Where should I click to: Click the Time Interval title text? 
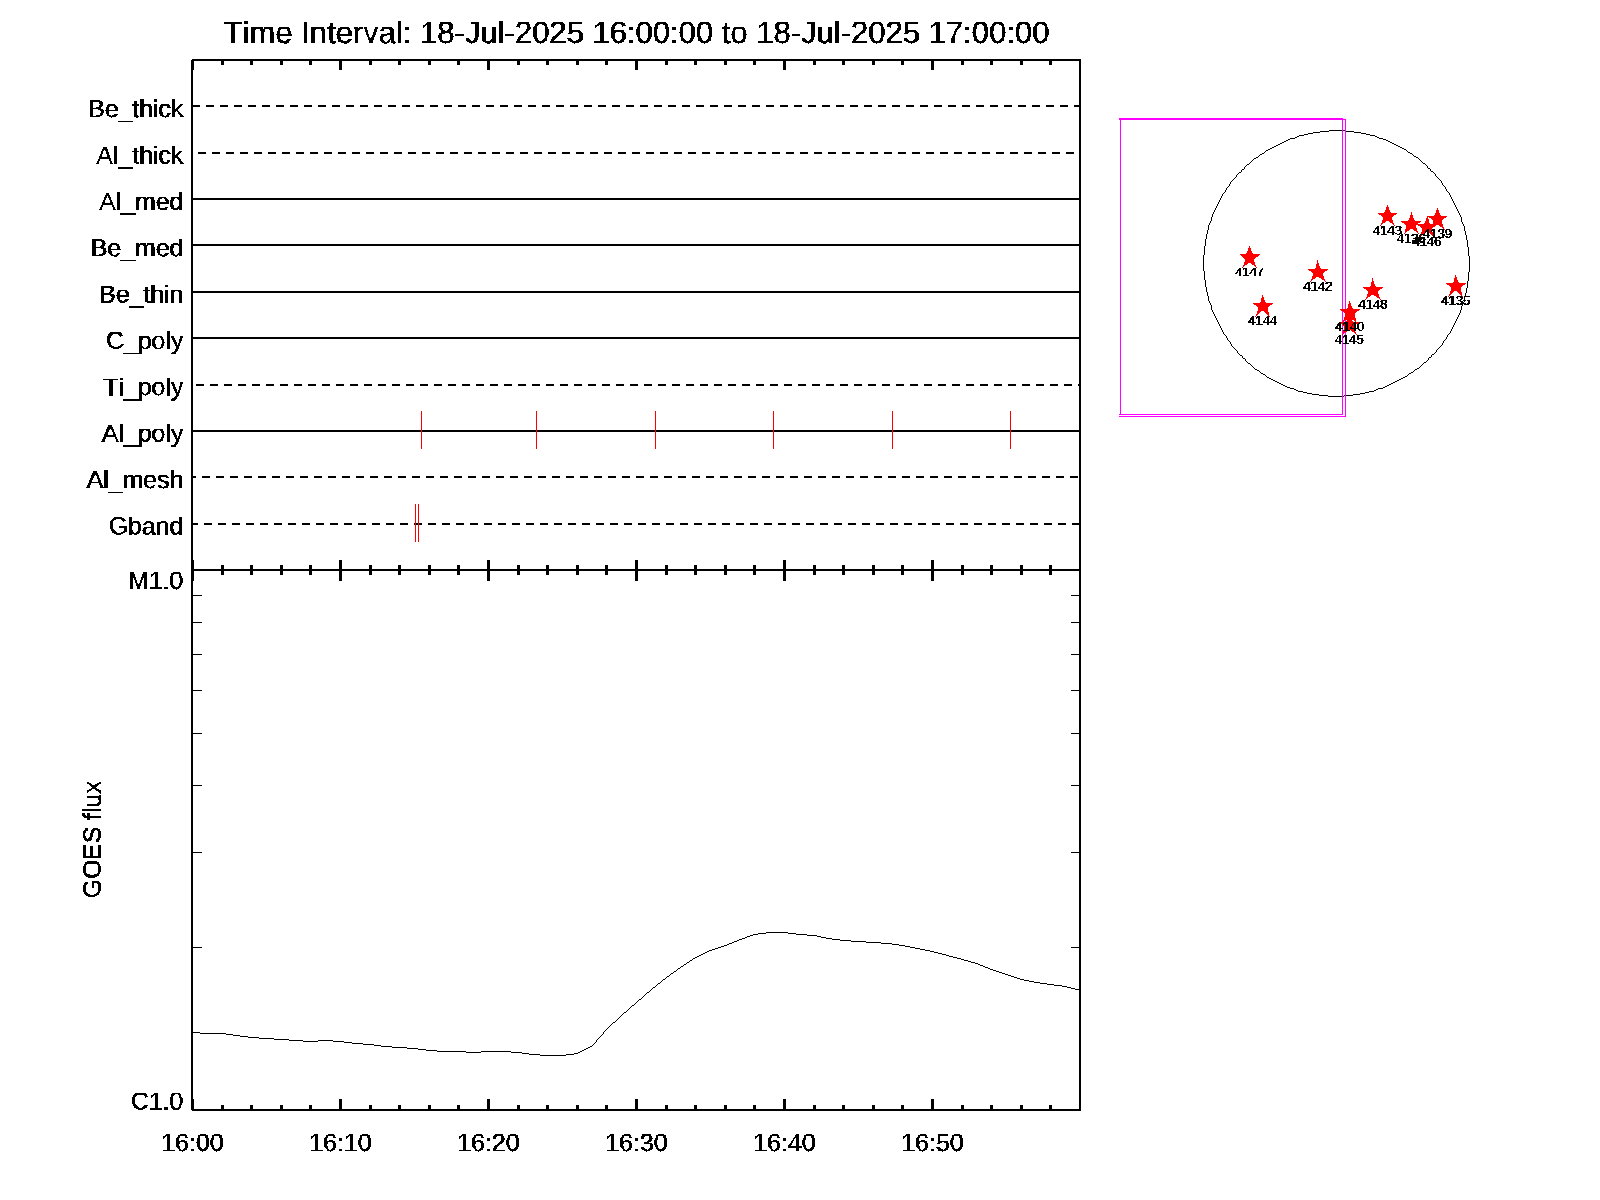click(636, 33)
